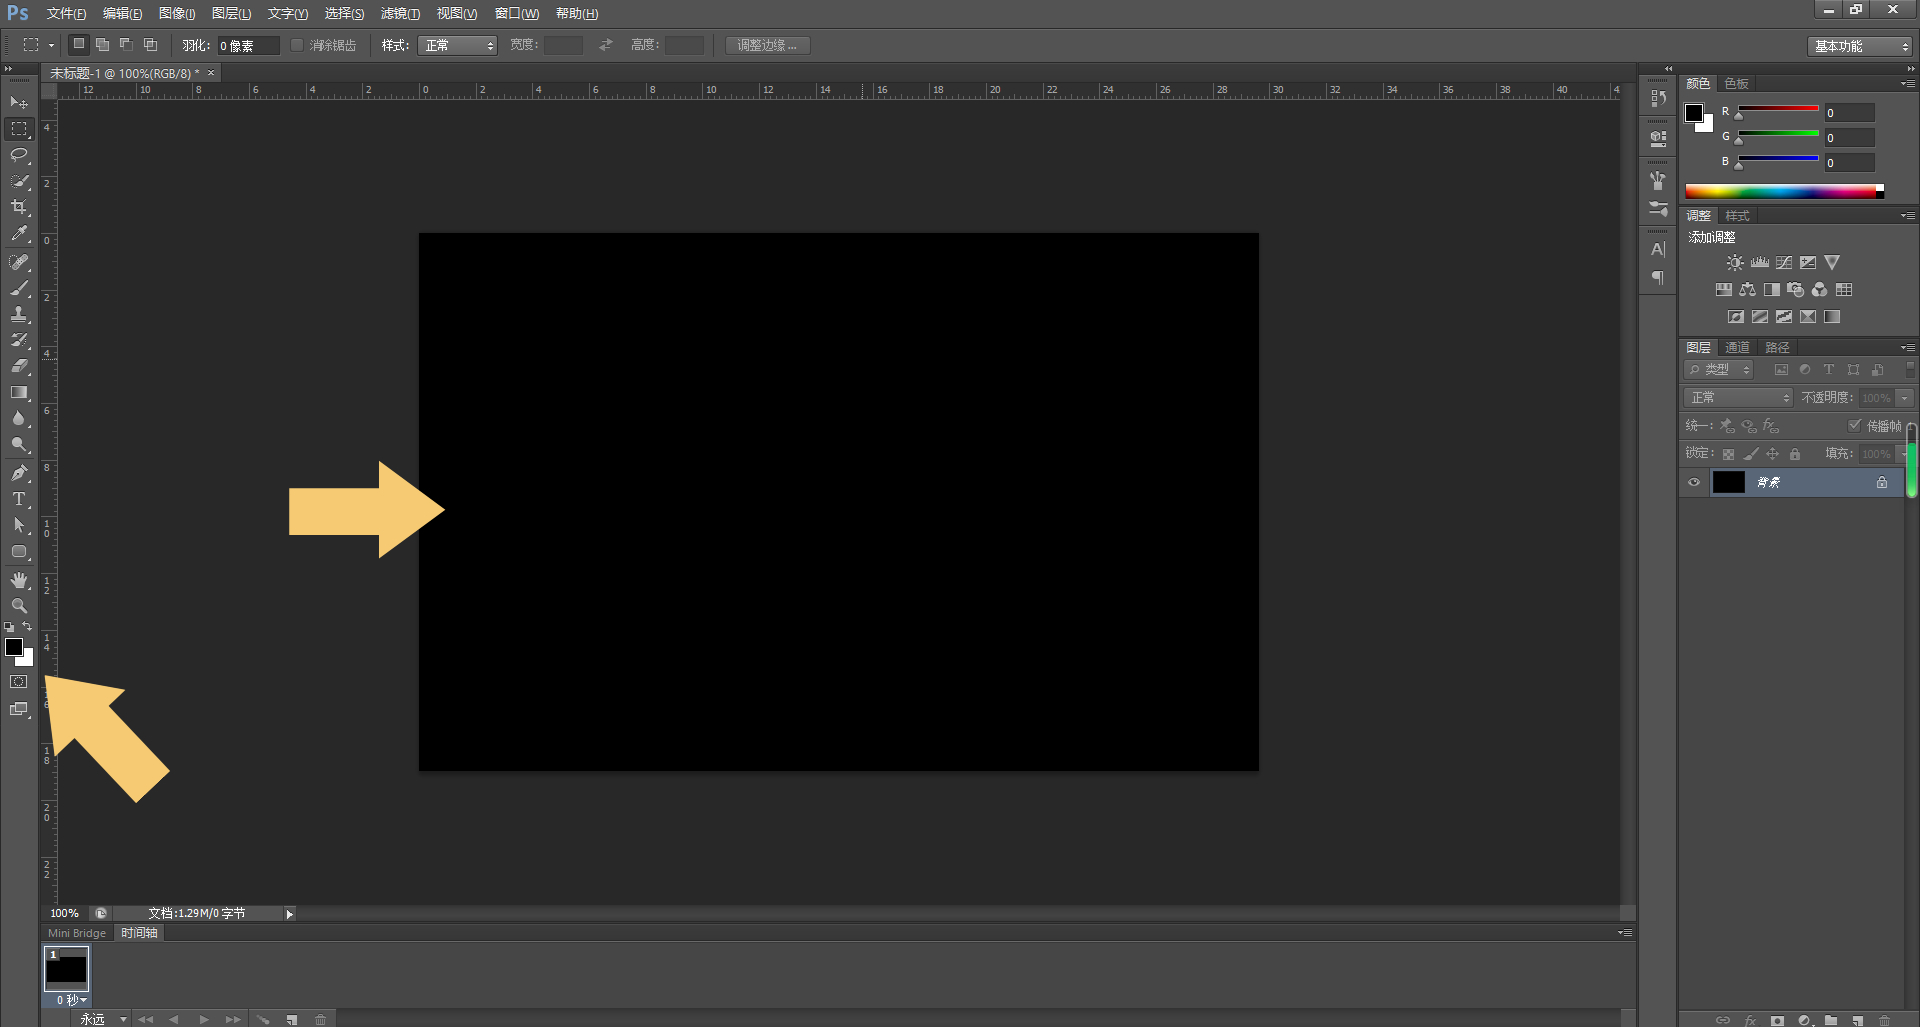Select the History Brush tool
The width and height of the screenshot is (1920, 1027).
tap(19, 340)
